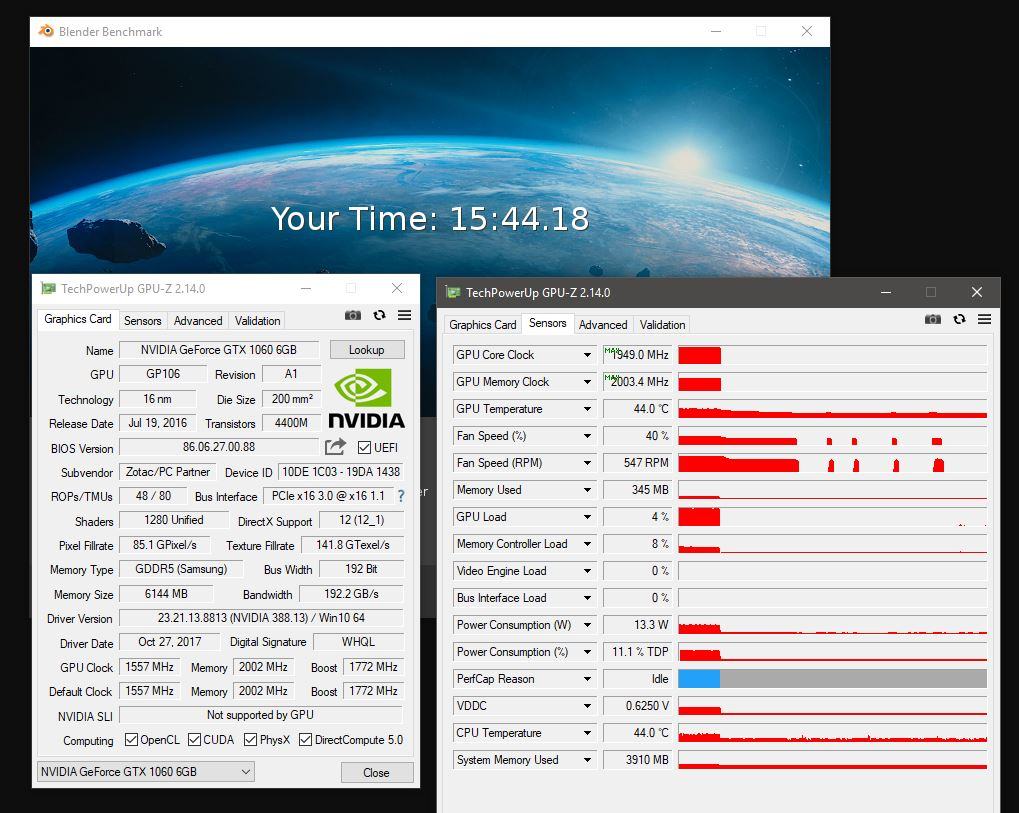Image resolution: width=1019 pixels, height=813 pixels.
Task: Click the BIOS export share icon
Action: pyautogui.click(x=335, y=446)
